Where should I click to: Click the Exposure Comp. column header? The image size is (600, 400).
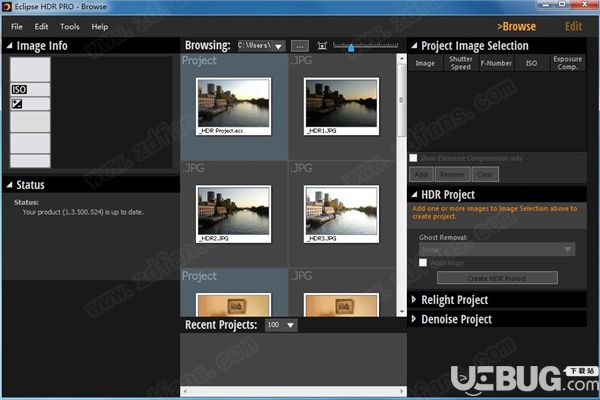[567, 63]
